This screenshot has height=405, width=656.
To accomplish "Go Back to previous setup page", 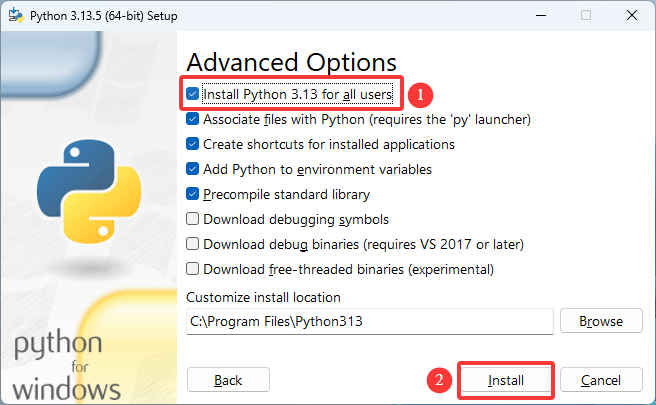I will [x=228, y=380].
